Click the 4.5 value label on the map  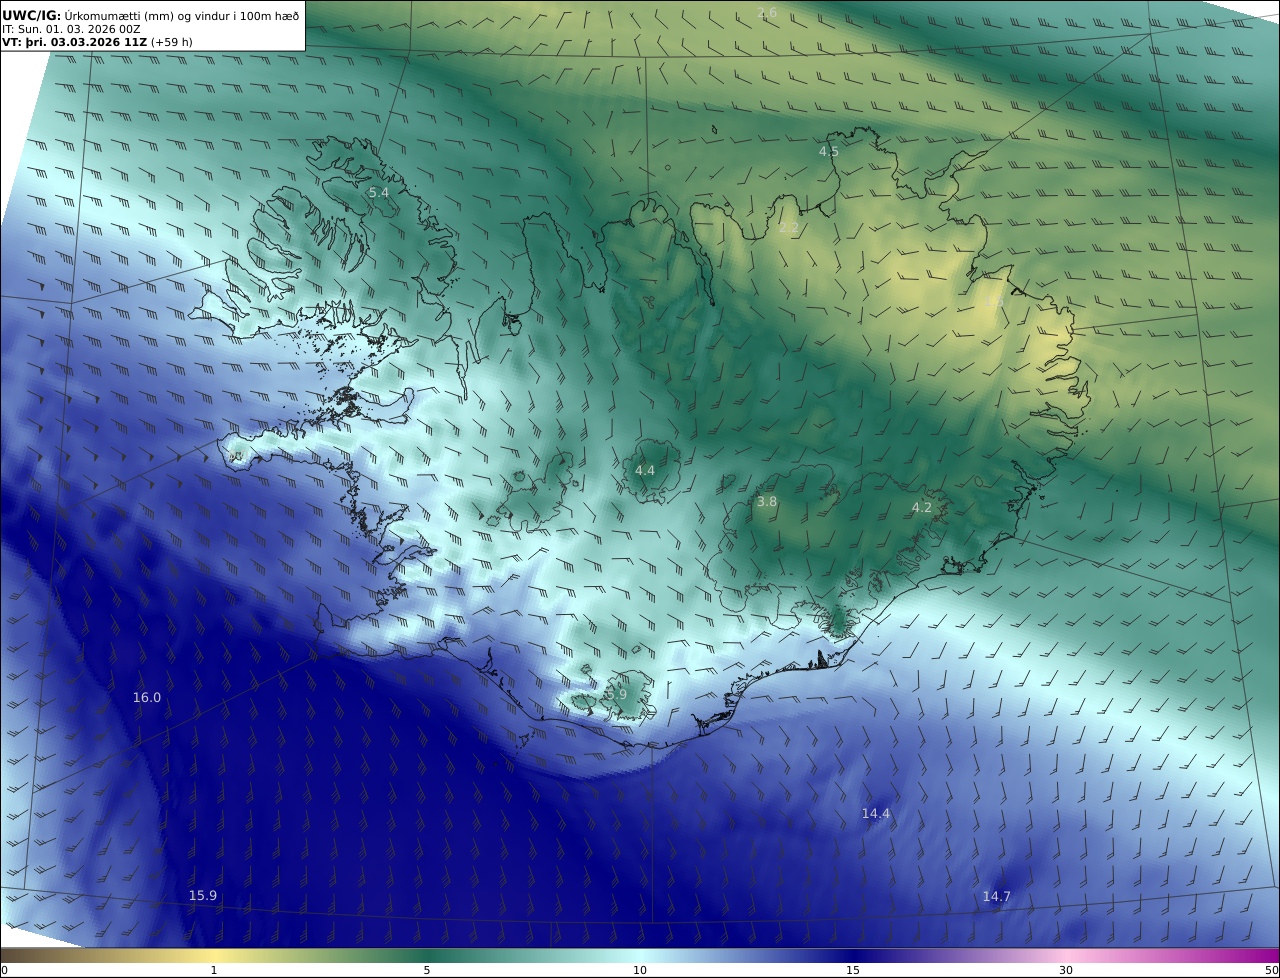829,151
